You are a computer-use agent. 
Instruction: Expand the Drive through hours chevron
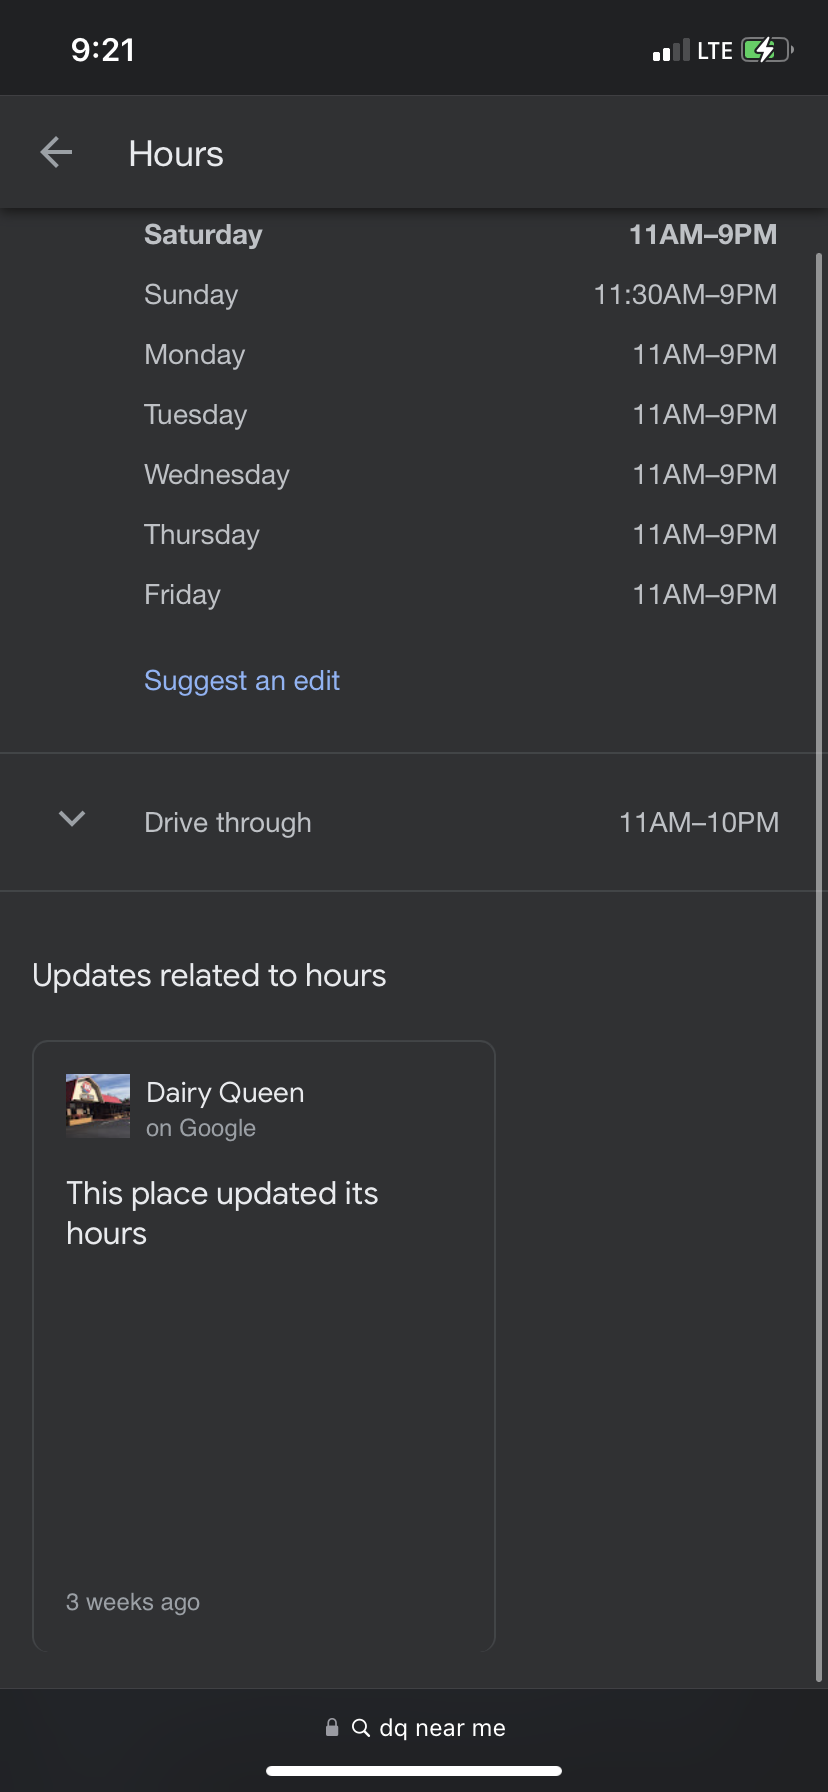[72, 820]
